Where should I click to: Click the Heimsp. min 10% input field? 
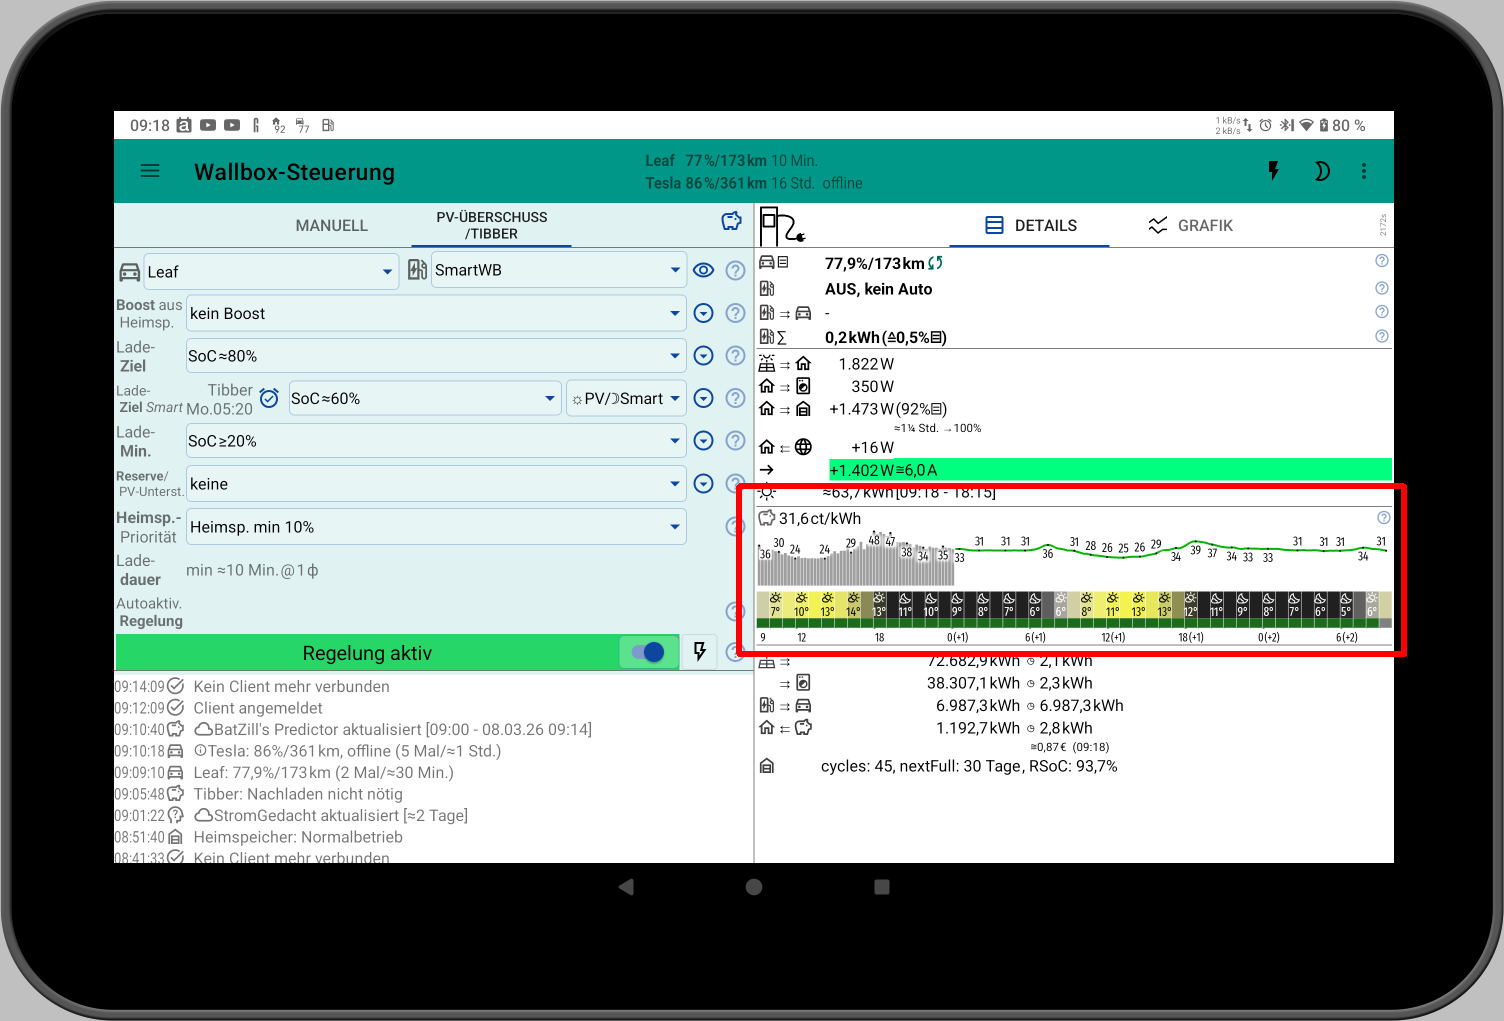(435, 526)
